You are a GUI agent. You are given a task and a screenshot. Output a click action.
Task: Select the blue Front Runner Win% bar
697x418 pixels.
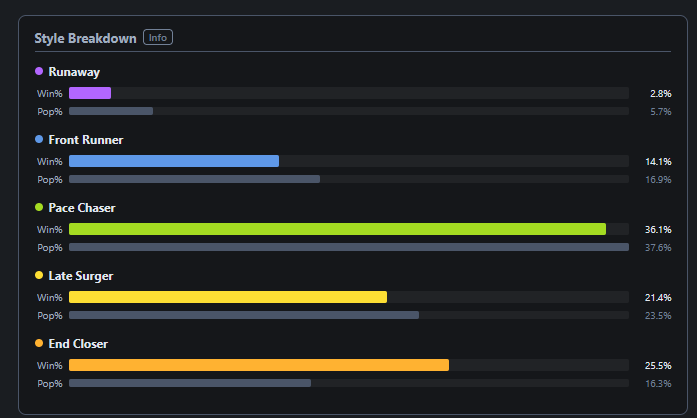coord(174,161)
